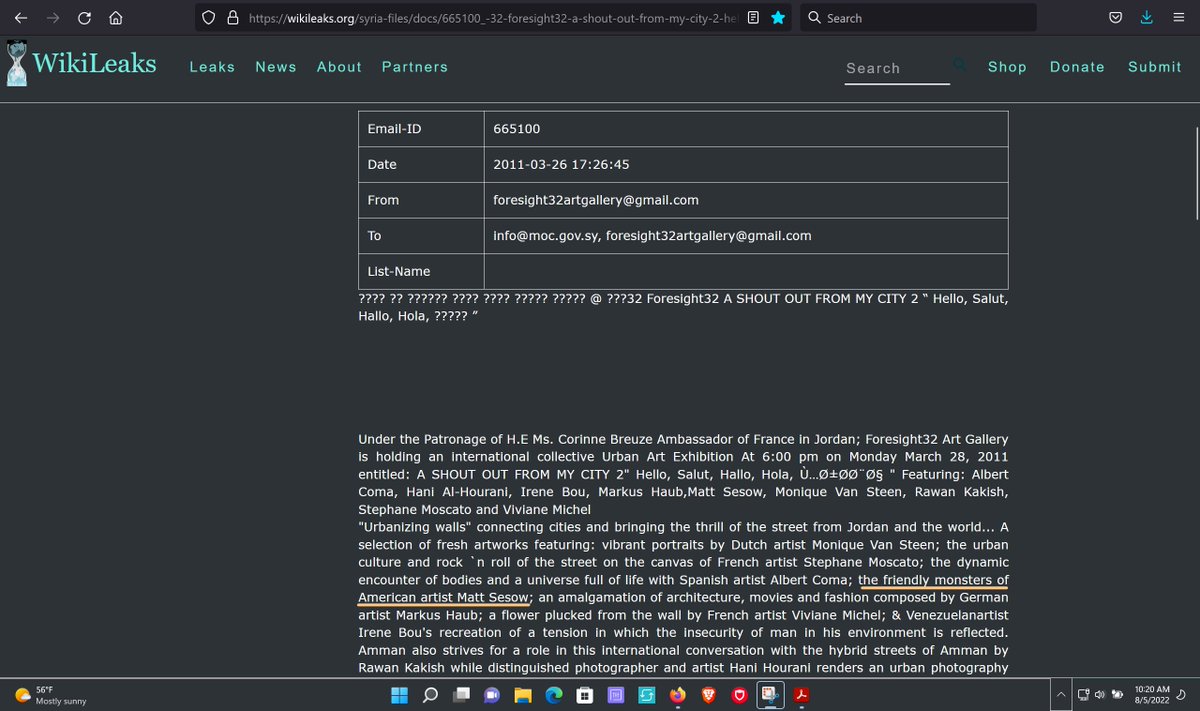
Task: Open the Partners menu item
Action: tap(415, 67)
